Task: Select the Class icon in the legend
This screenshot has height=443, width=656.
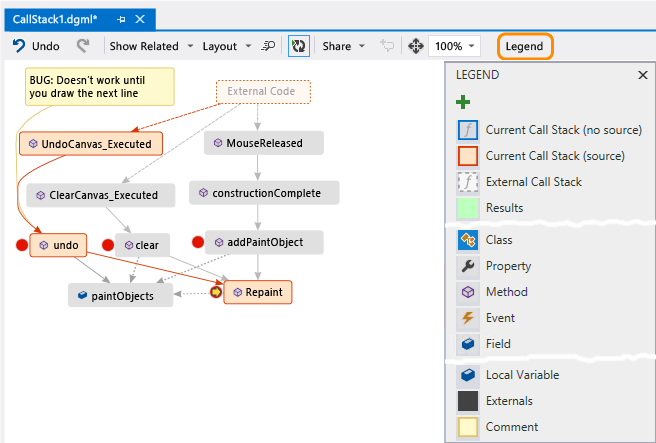Action: (x=468, y=240)
